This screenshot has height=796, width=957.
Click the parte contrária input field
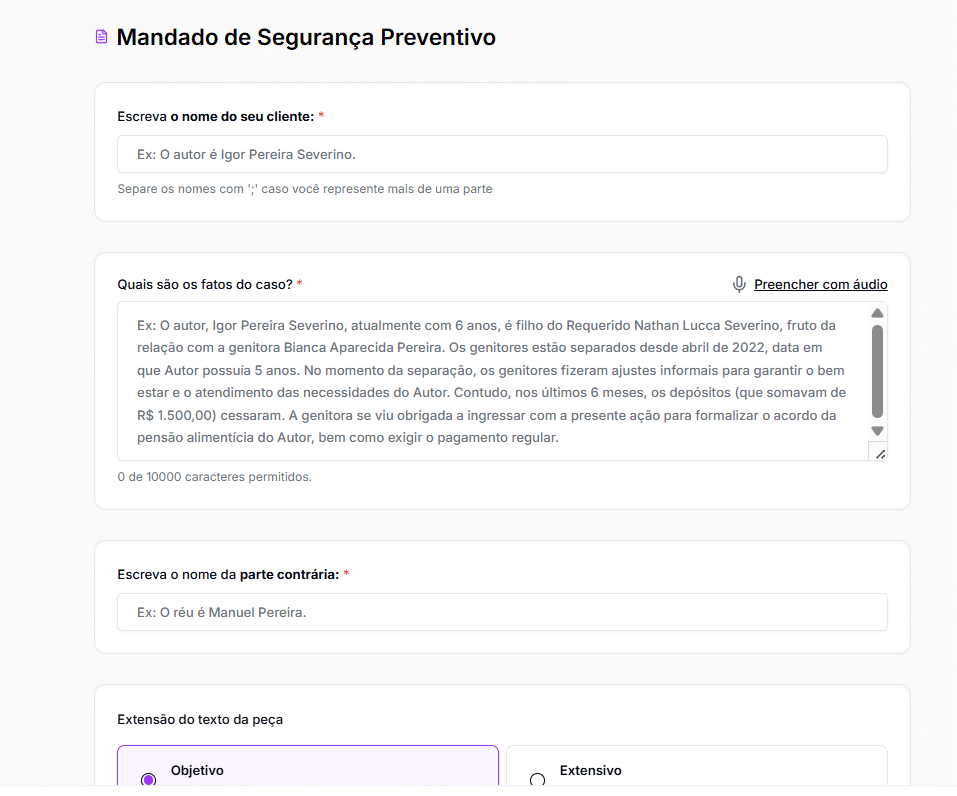click(500, 612)
